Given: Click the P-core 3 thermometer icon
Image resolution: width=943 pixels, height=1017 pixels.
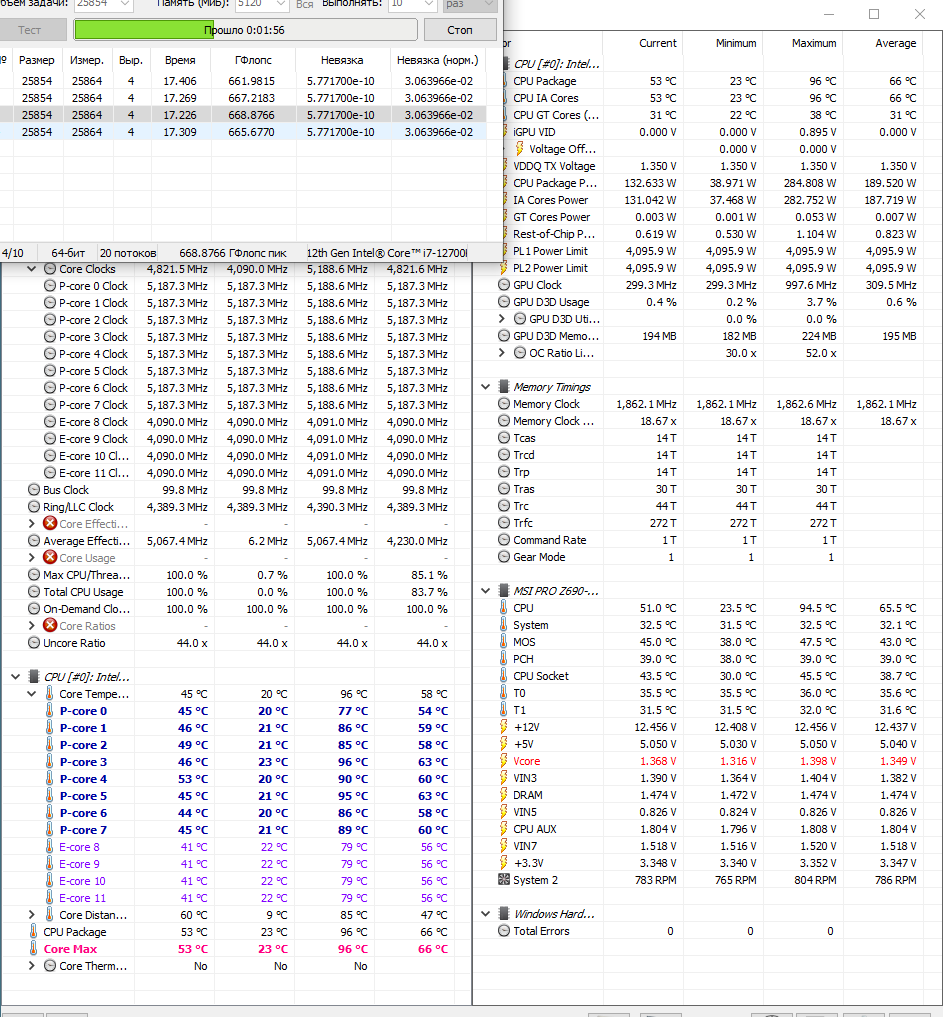Looking at the screenshot, I should (50, 761).
